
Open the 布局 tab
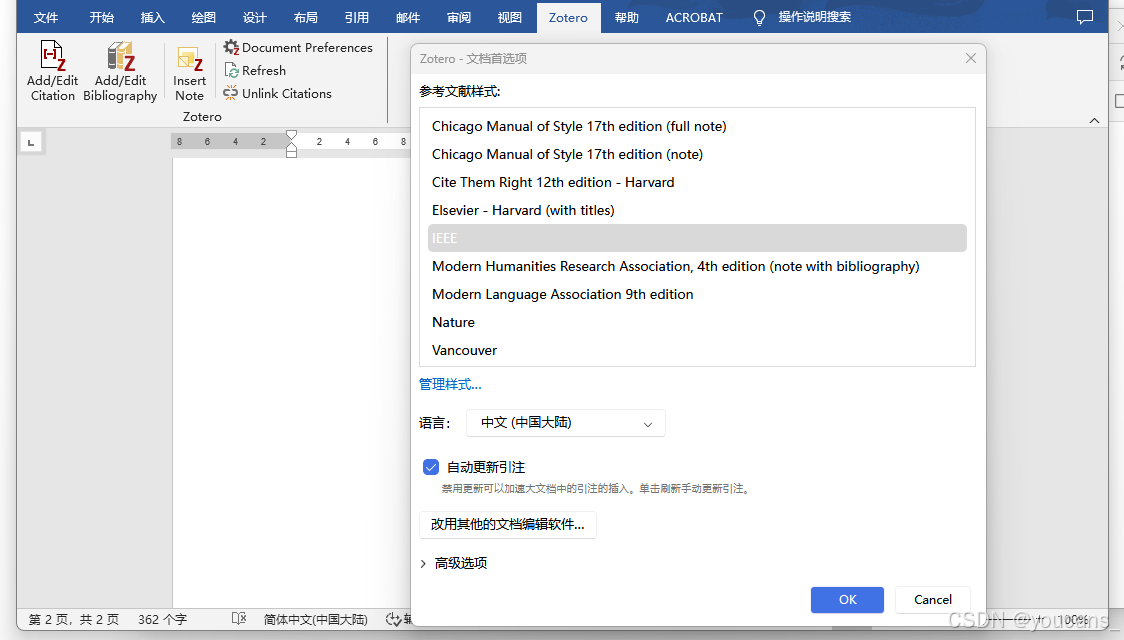point(305,17)
